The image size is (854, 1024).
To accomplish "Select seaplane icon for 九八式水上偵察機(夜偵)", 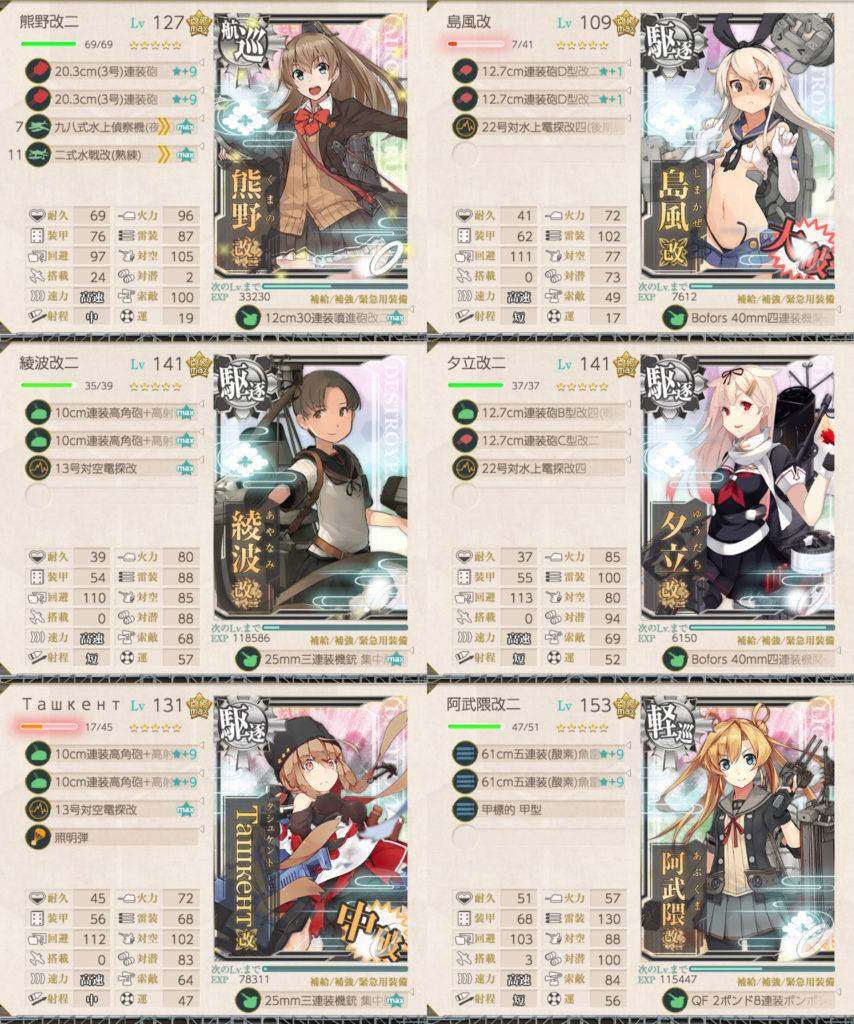I will (38, 126).
